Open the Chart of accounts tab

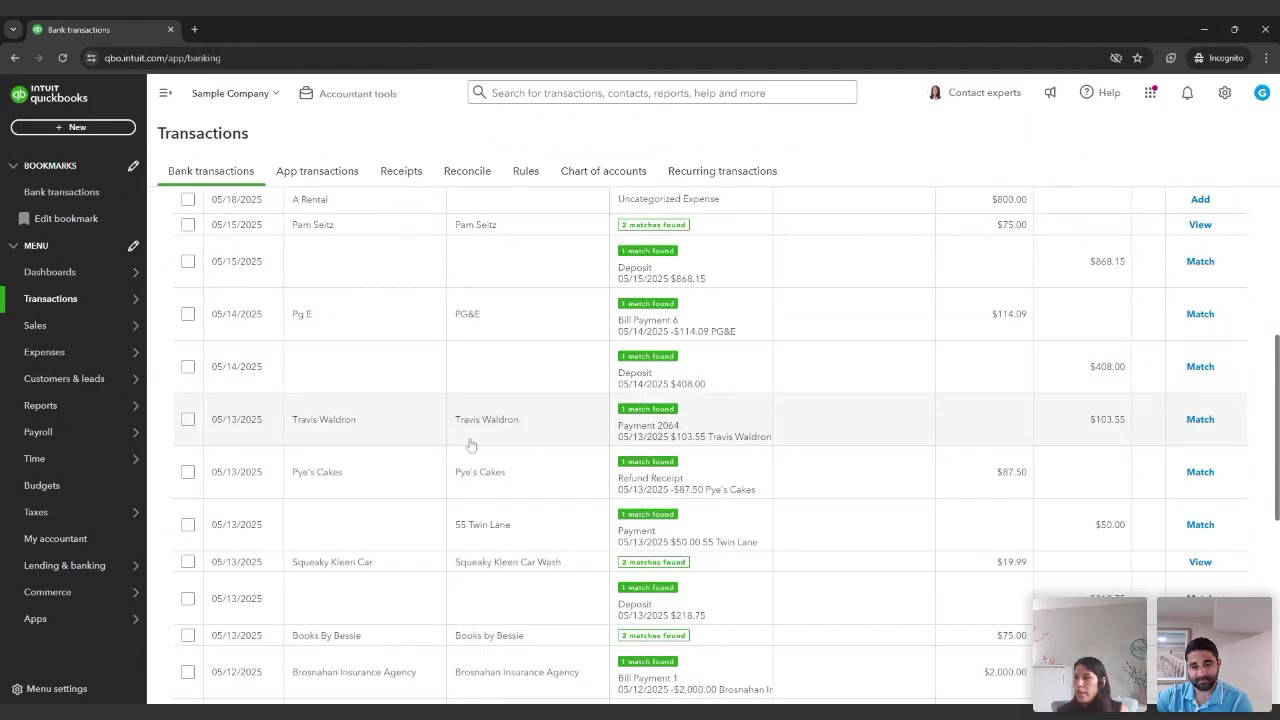tap(603, 171)
